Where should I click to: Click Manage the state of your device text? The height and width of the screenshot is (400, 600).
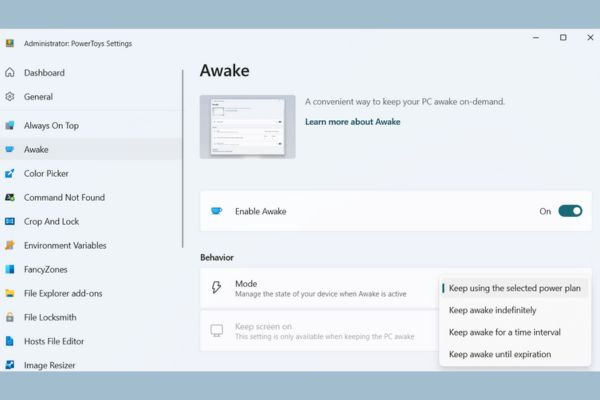tap(321, 294)
